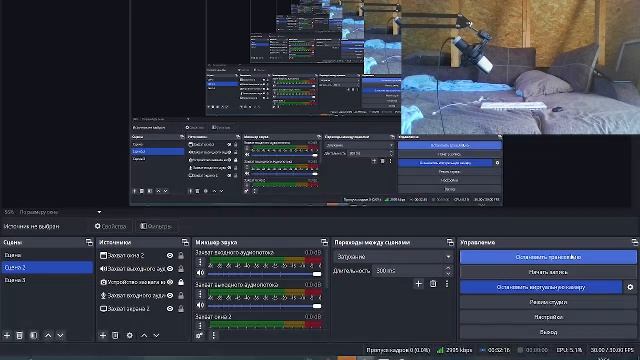640x360 pixels.
Task: Float the Источники dock panel
Action: 185,242
